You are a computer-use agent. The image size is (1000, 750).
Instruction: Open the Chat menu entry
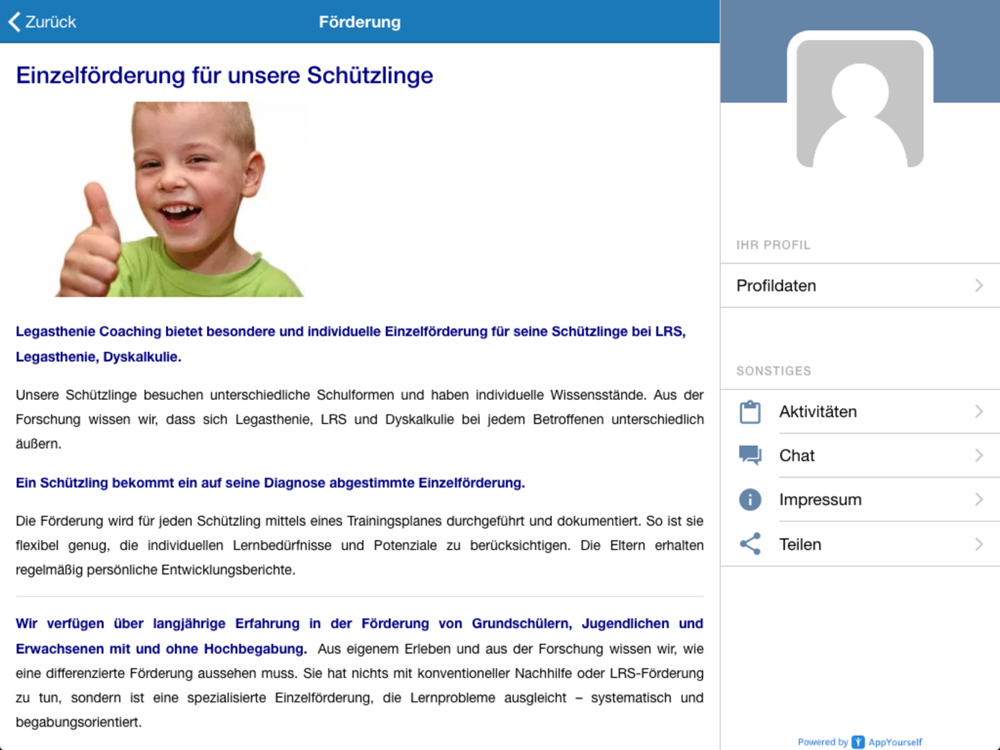click(x=860, y=455)
